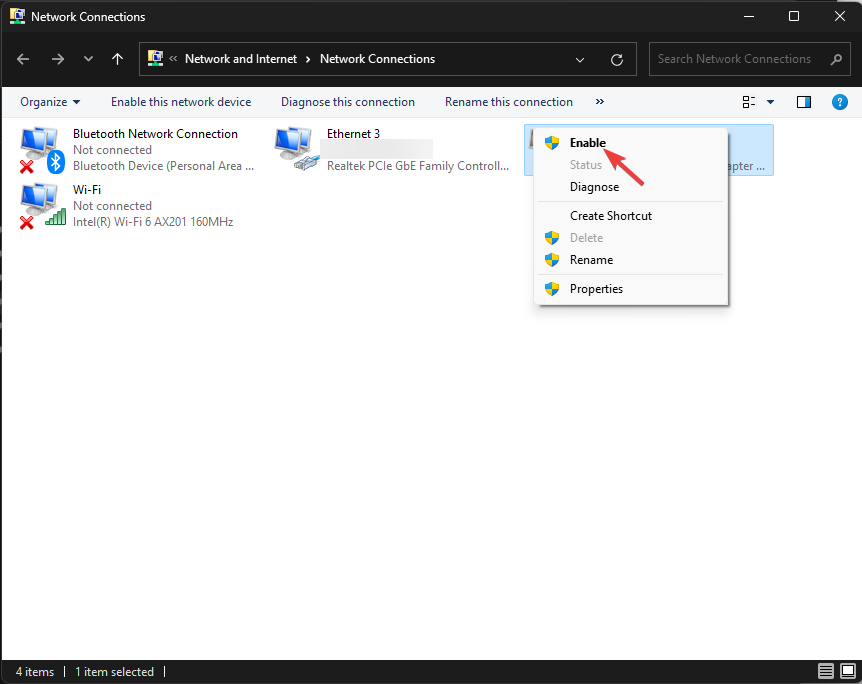Expand the change view options arrow

[x=770, y=102]
